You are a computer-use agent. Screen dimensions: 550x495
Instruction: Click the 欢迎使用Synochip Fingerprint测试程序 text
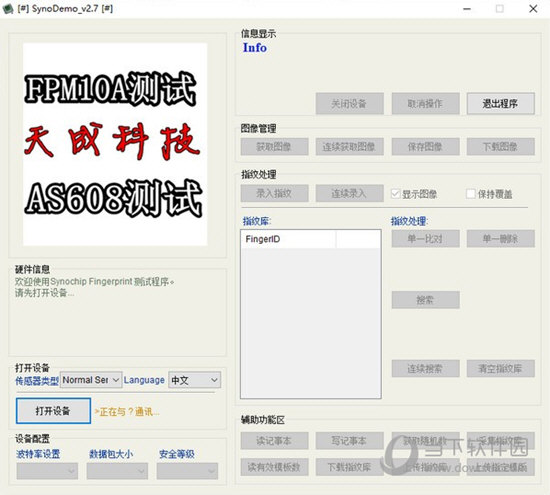94,281
